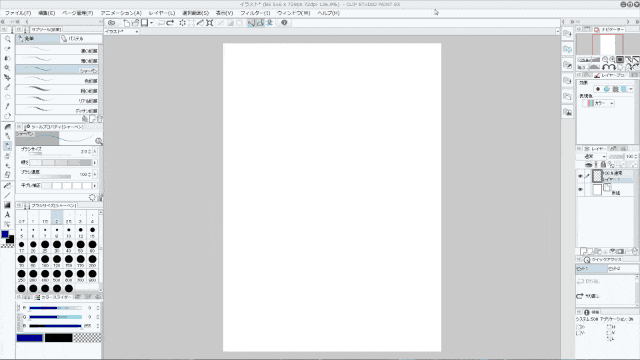Open the expression color カラー dropdown
This screenshot has width=640, height=360.
598,103
